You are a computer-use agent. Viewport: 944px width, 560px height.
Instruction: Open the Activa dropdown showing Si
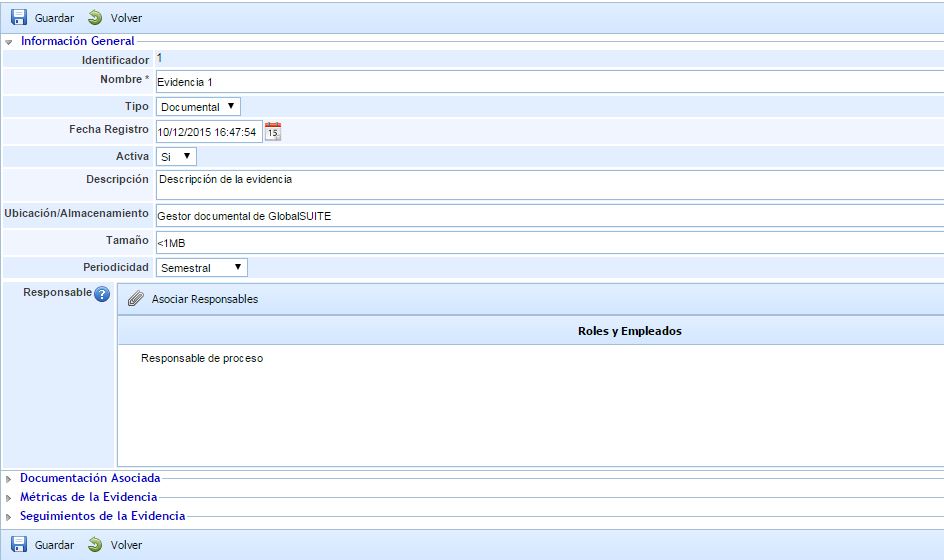tap(176, 156)
